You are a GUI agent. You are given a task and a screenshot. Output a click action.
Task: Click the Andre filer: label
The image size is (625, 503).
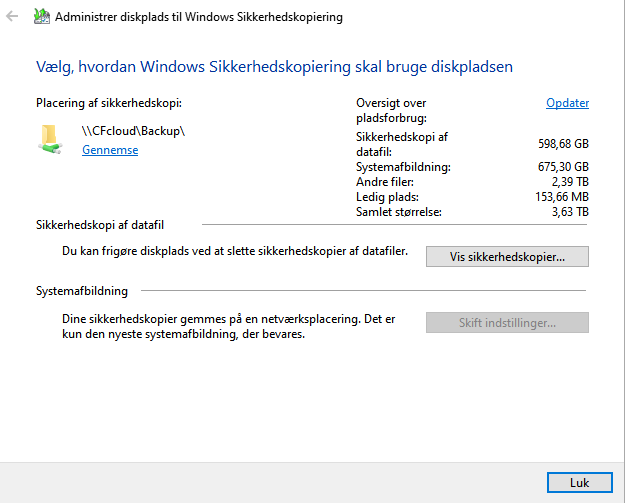[x=385, y=182]
